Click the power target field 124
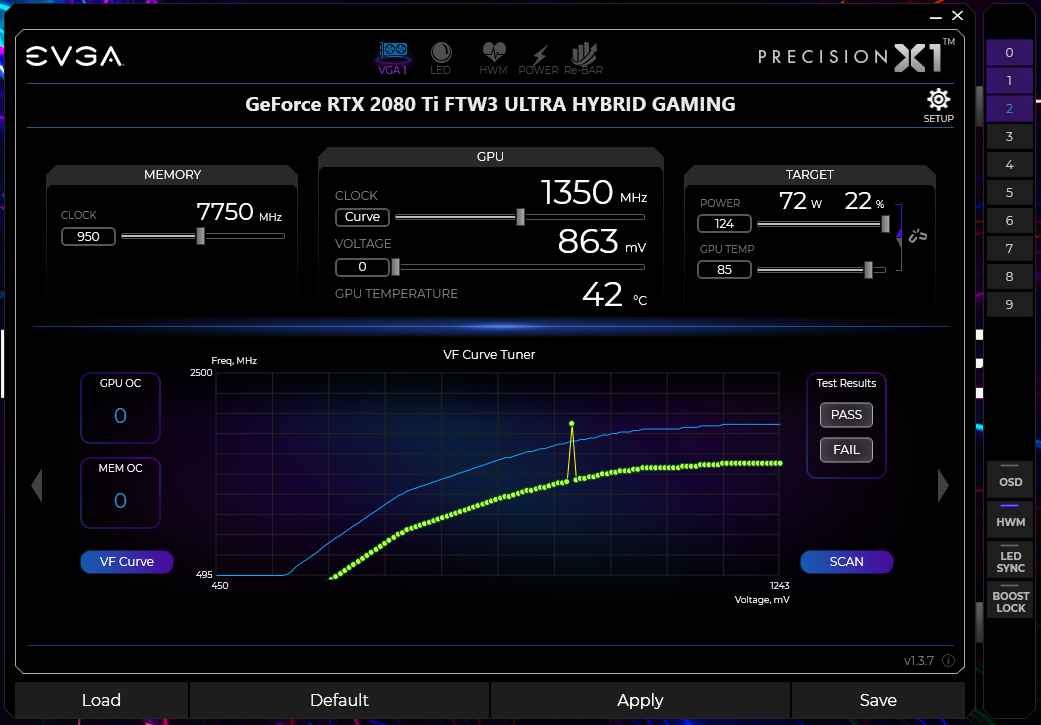1041x725 pixels. [724, 224]
